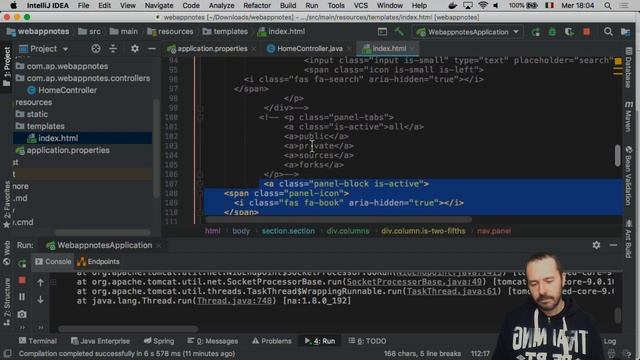640x360 pixels.
Task: Build project with the hammer icon
Action: (399, 32)
